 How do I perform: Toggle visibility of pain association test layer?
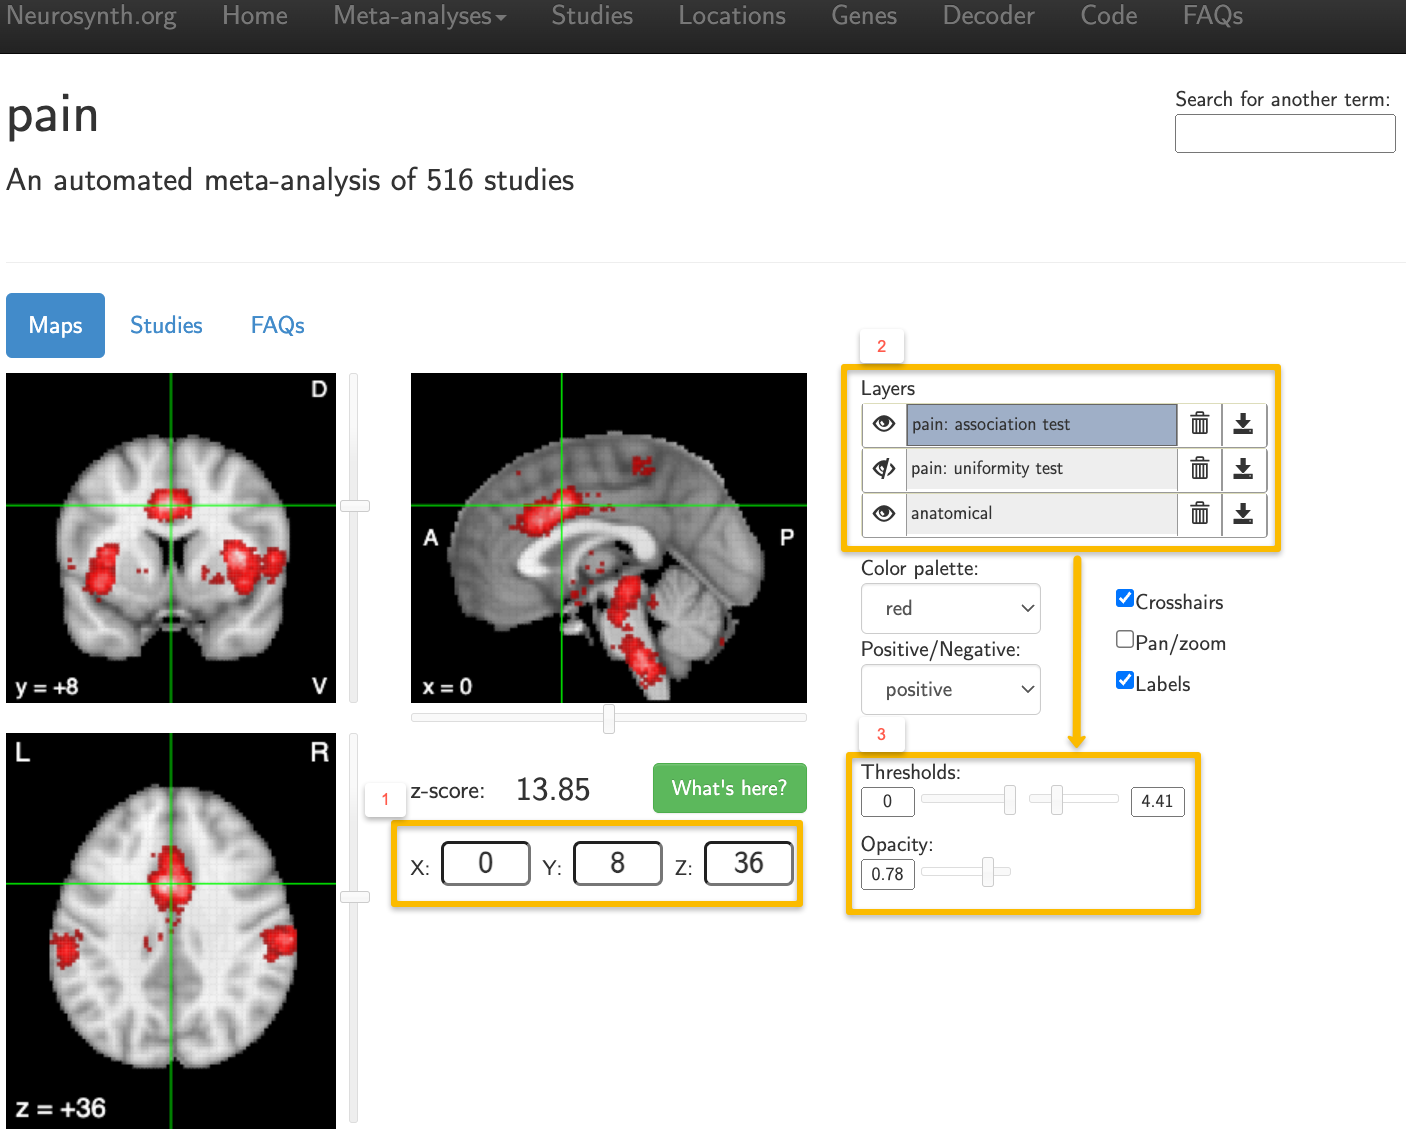884,424
